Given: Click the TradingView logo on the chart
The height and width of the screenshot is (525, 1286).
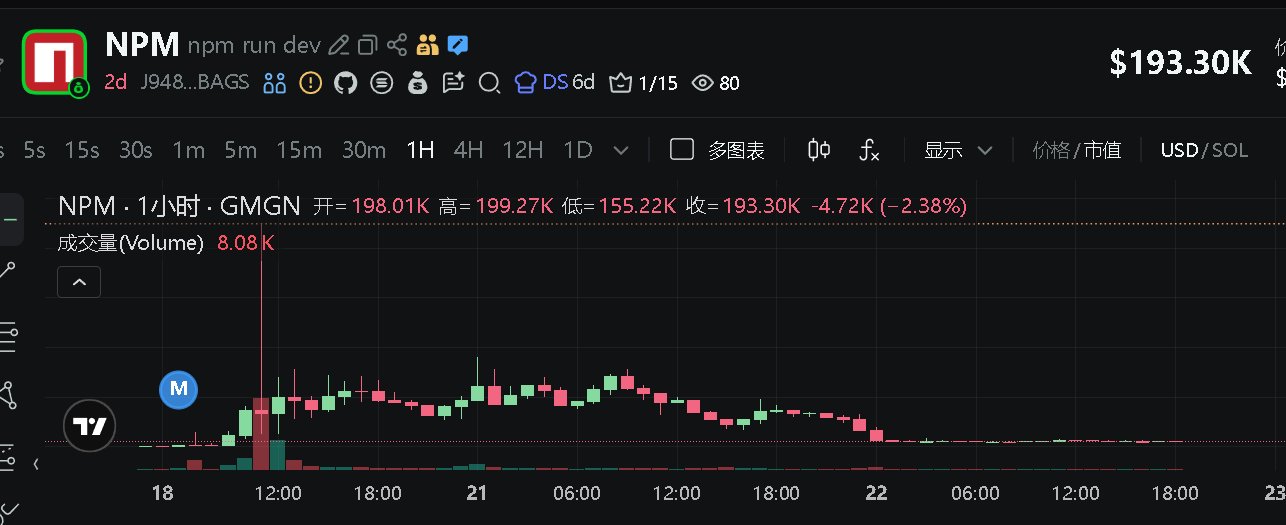Looking at the screenshot, I should (x=89, y=426).
